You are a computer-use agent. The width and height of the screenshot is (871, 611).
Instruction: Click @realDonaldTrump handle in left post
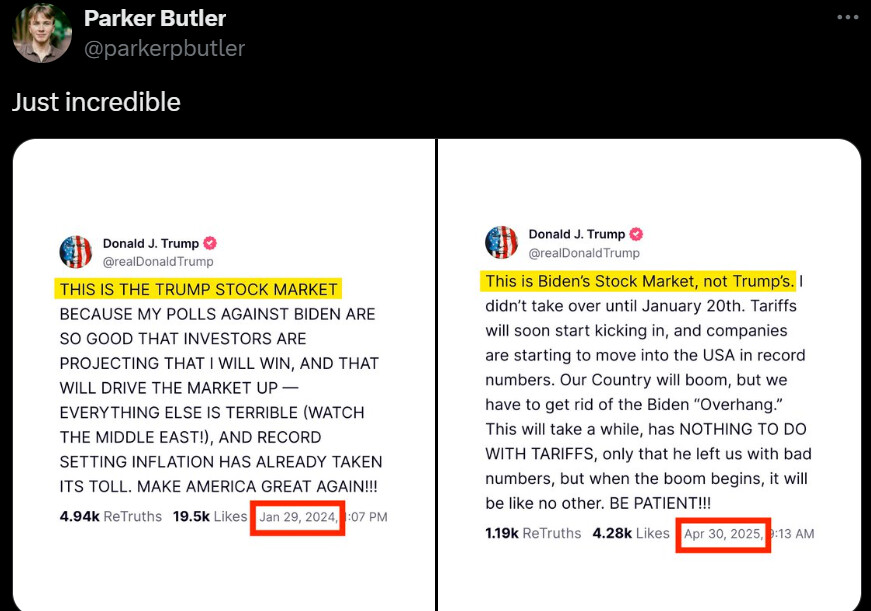coord(158,262)
